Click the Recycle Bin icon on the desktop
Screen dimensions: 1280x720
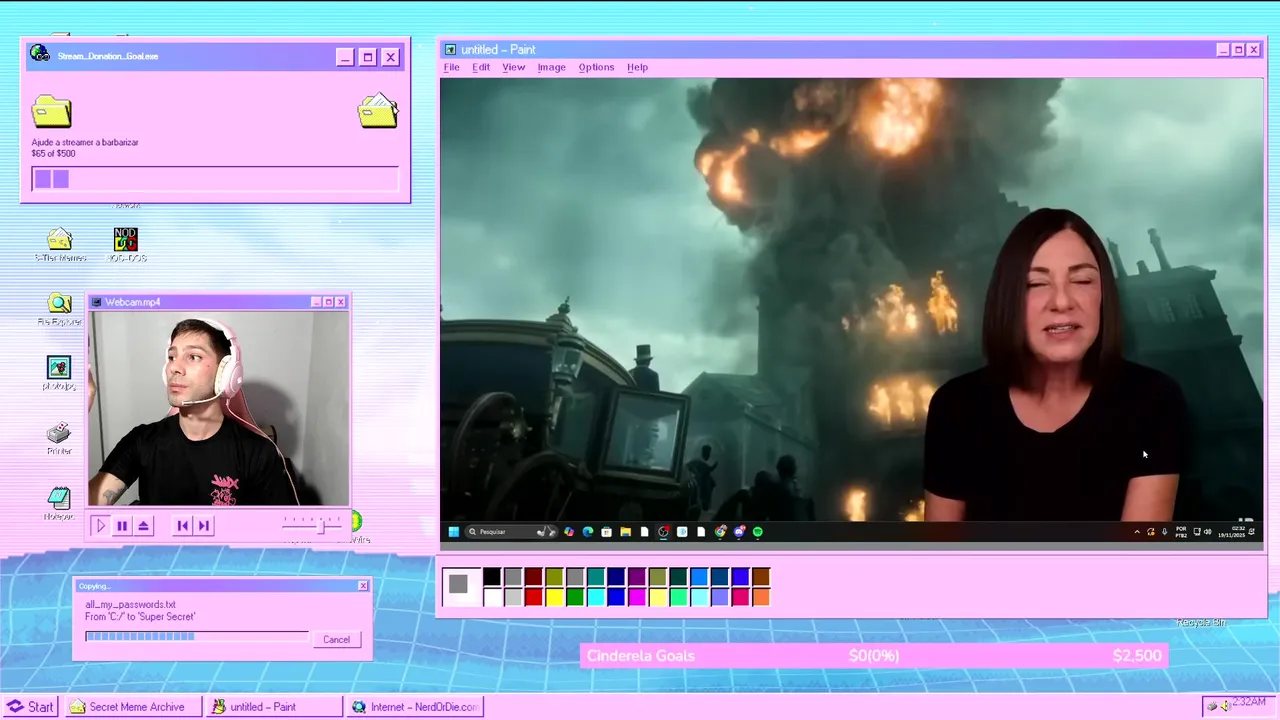coord(1201,622)
